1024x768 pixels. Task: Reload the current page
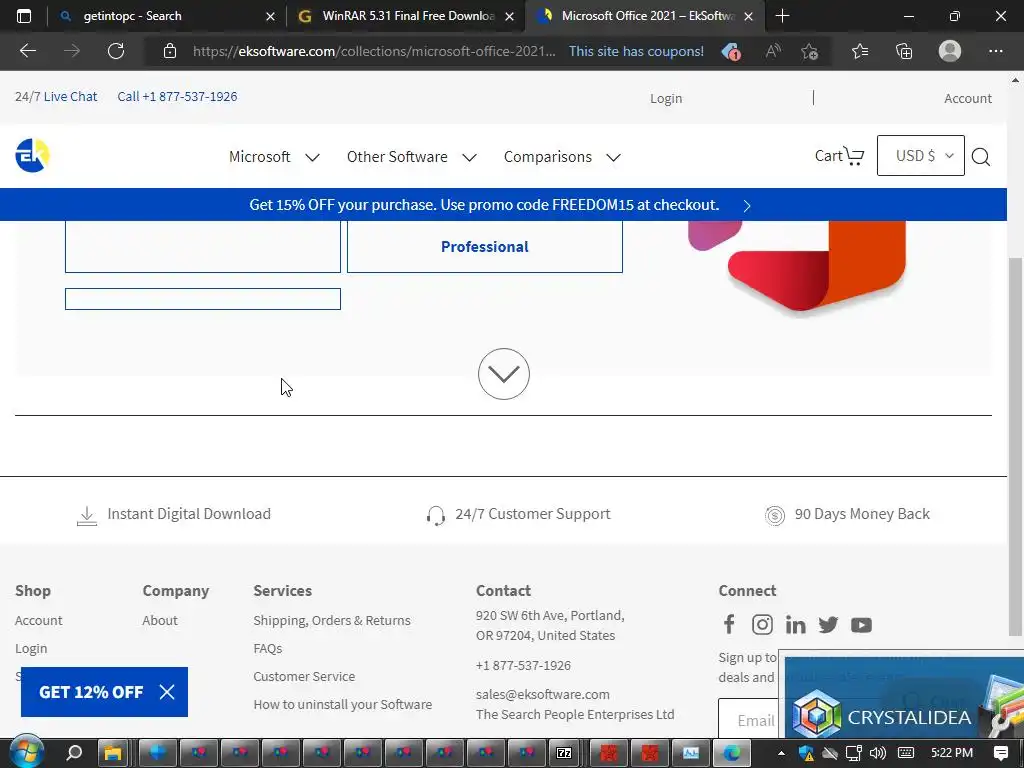point(116,51)
